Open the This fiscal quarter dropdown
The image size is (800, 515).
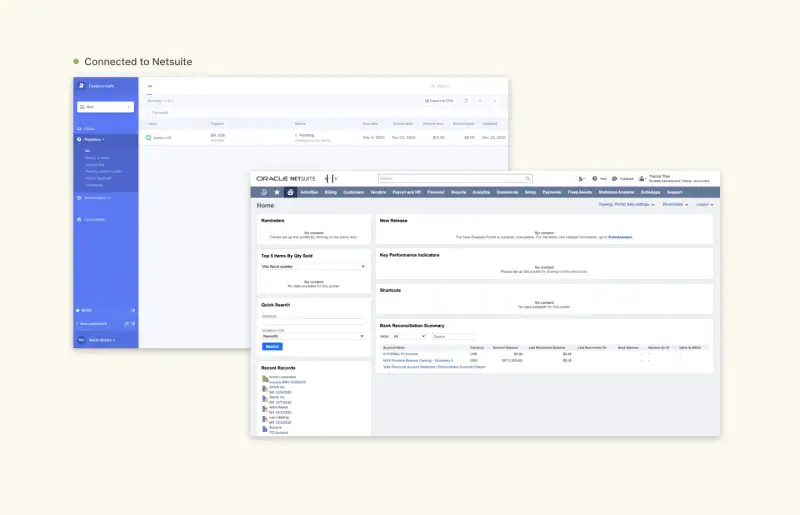click(x=312, y=267)
